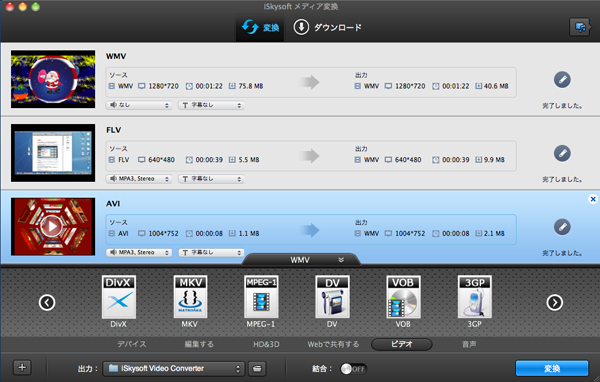This screenshot has height=382, width=600.
Task: Select the 3GP mobile format icon
Action: coord(474,297)
